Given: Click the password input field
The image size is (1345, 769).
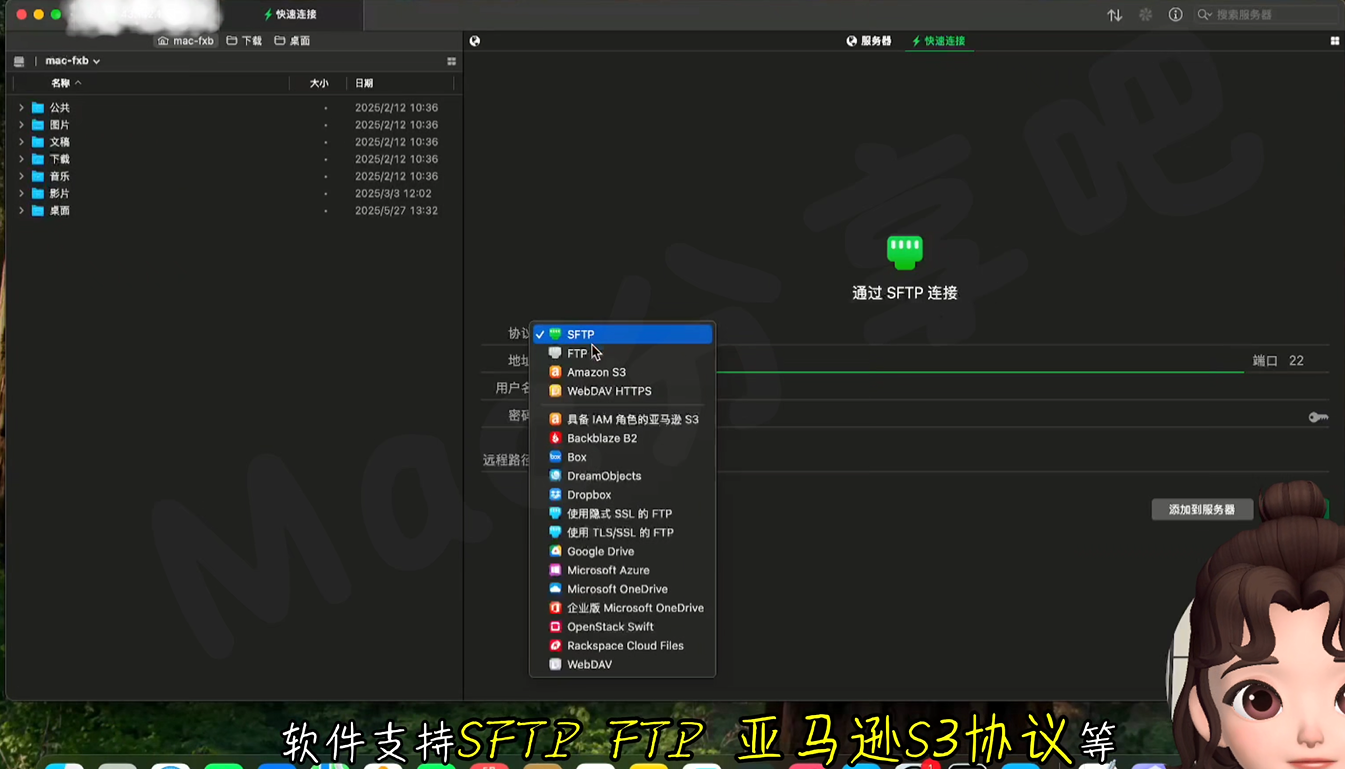Looking at the screenshot, I should click(x=1010, y=417).
